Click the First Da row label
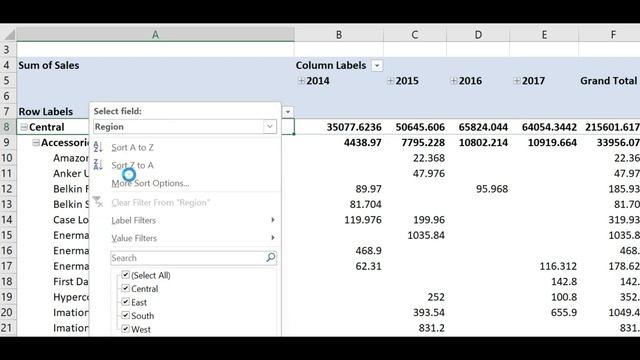 71,281
